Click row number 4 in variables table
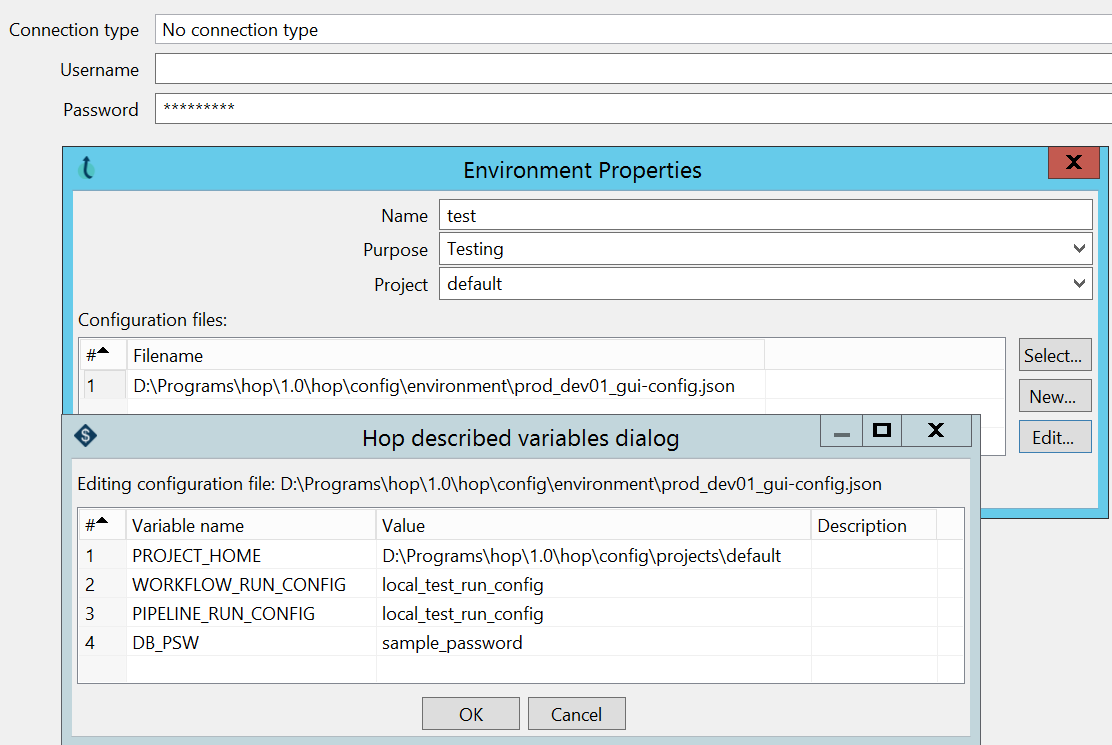The width and height of the screenshot is (1112, 745). tap(102, 642)
